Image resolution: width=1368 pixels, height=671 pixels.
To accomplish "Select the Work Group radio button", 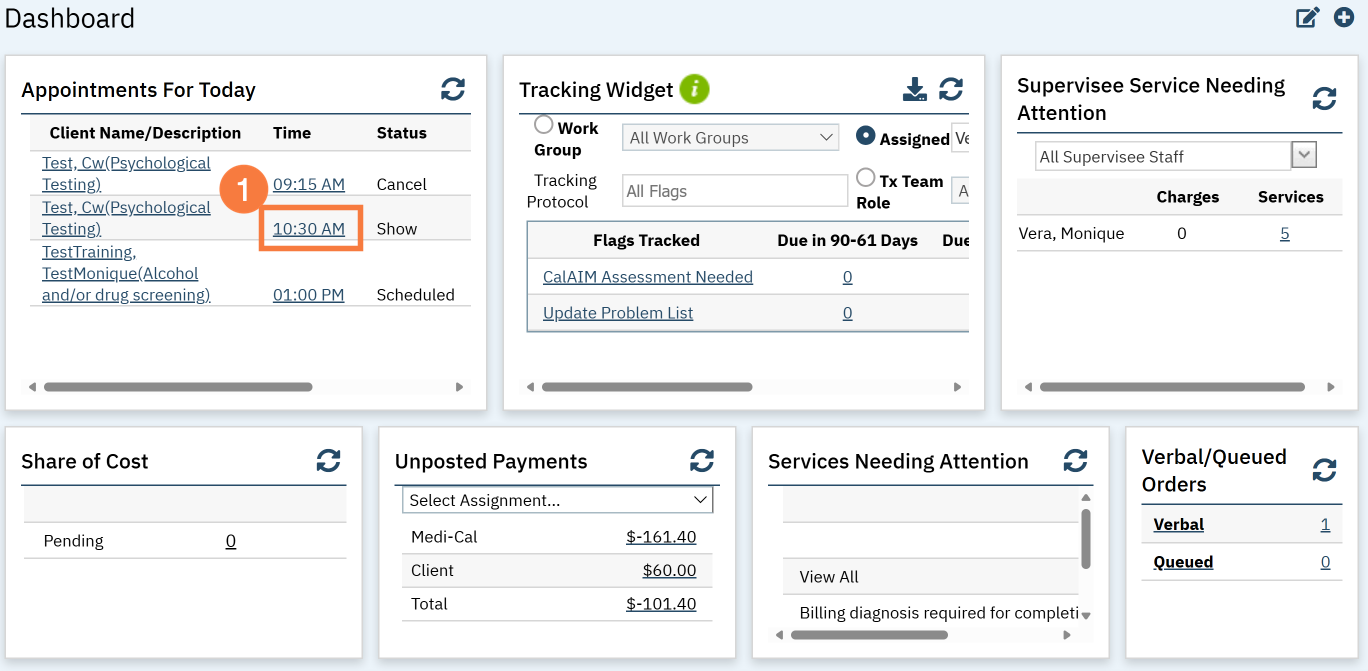I will (x=544, y=125).
